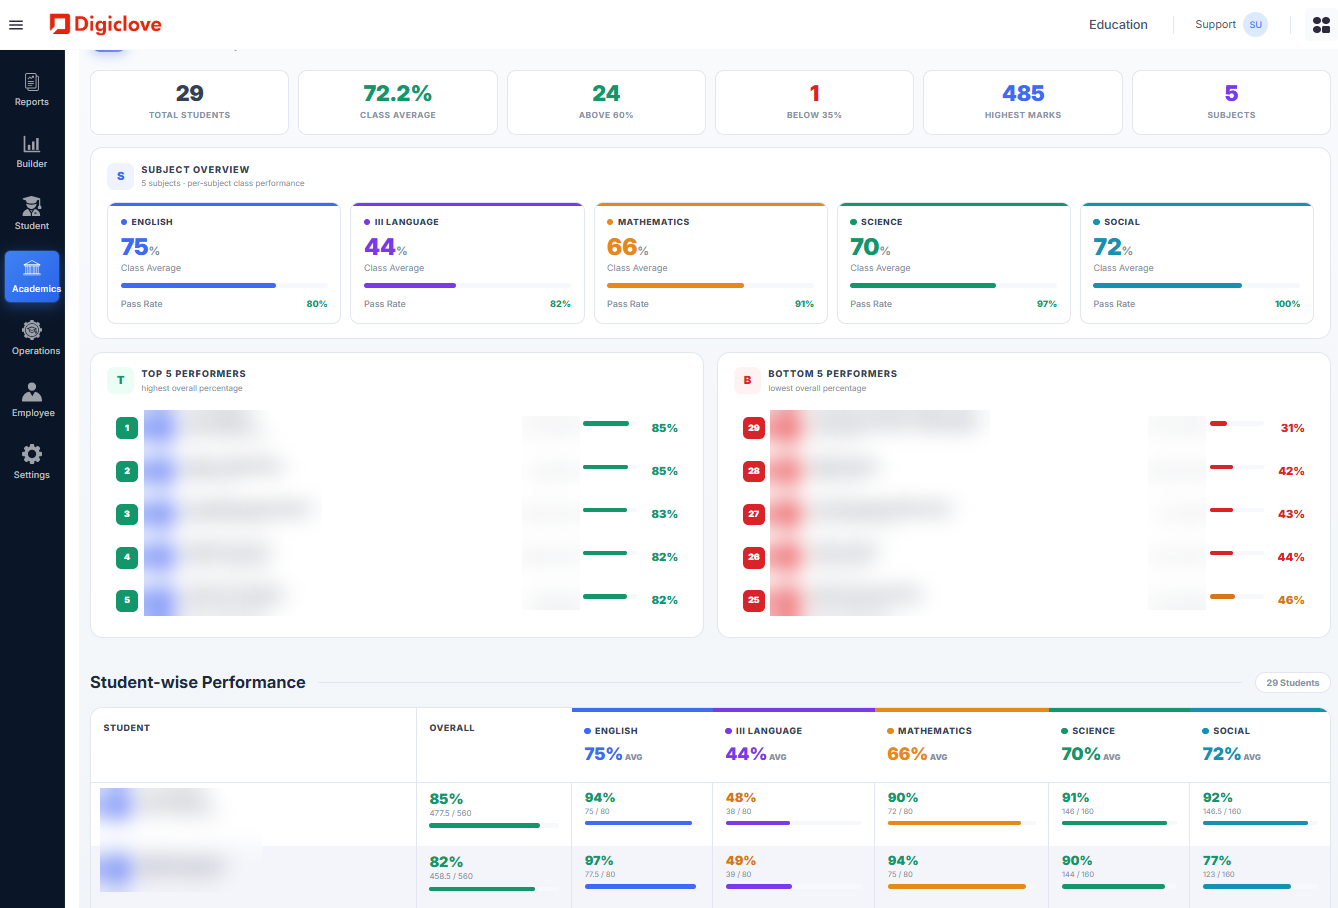The image size is (1338, 908).
Task: Click the Digiclove logo
Action: pyautogui.click(x=105, y=24)
